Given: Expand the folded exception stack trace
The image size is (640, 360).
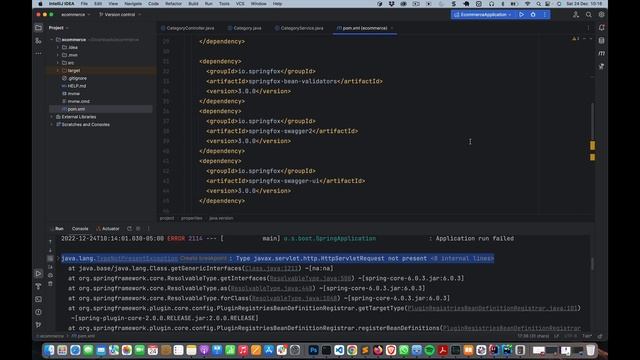Looking at the screenshot, I should tap(58, 258).
